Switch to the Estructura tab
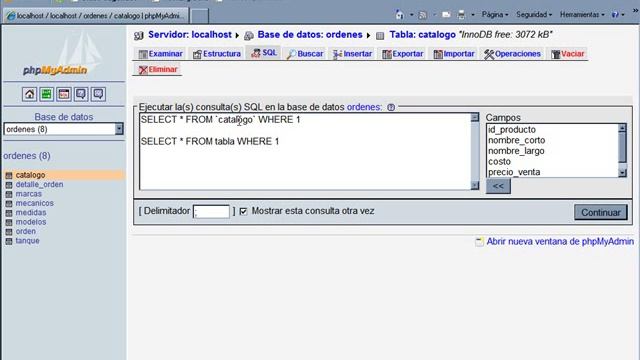This screenshot has width=640, height=360. point(217,54)
